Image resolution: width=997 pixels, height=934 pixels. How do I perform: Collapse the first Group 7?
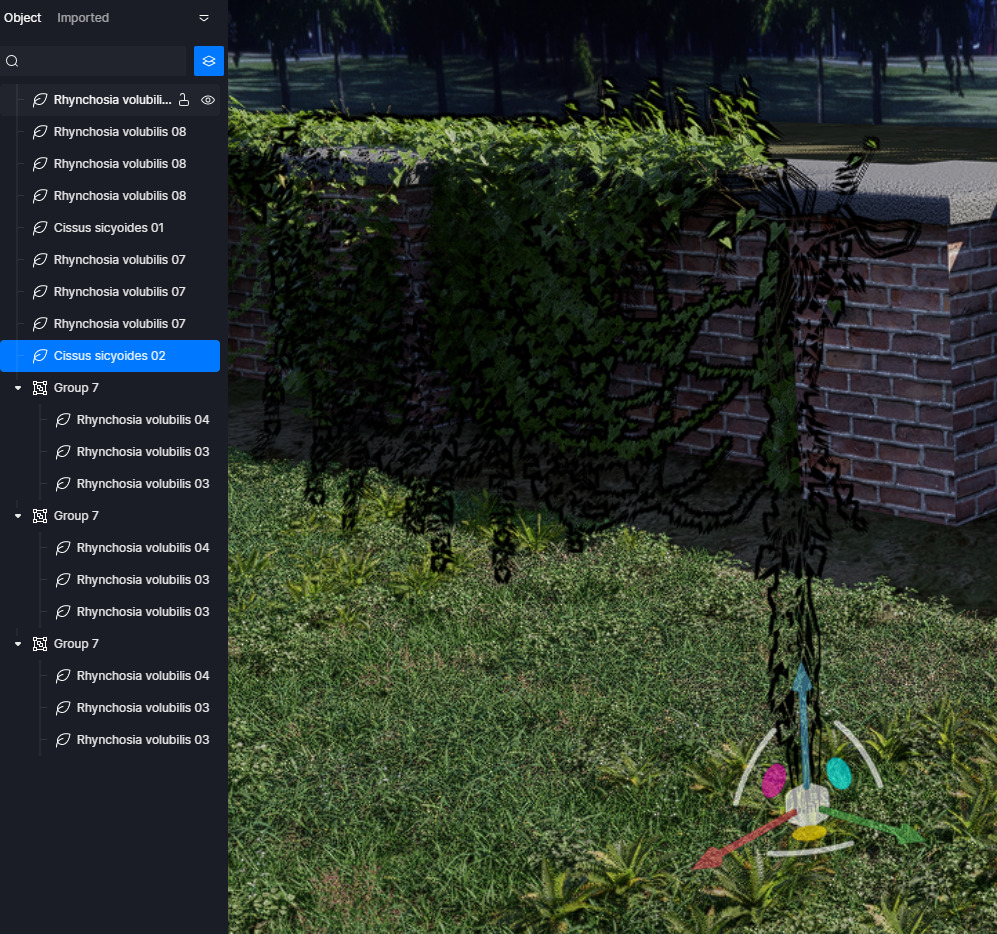[18, 388]
